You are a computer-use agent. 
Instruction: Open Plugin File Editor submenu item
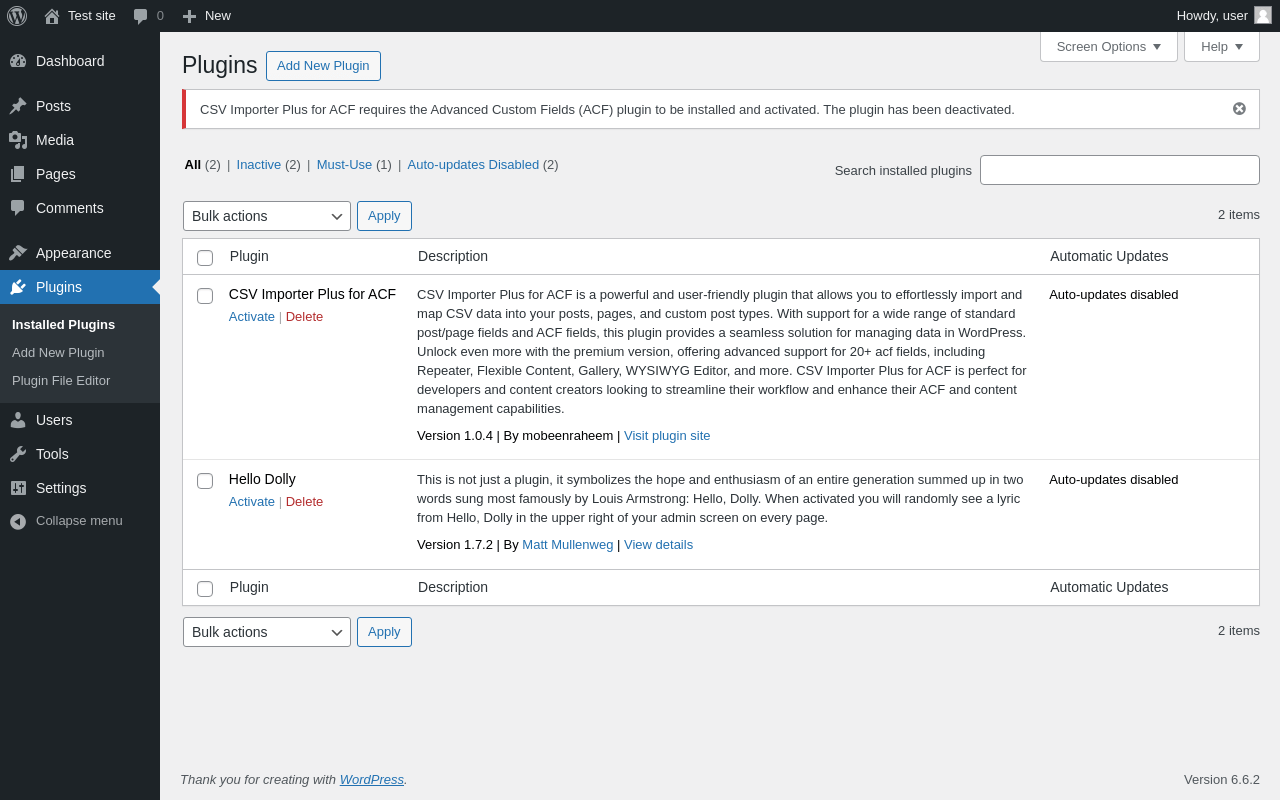(61, 380)
